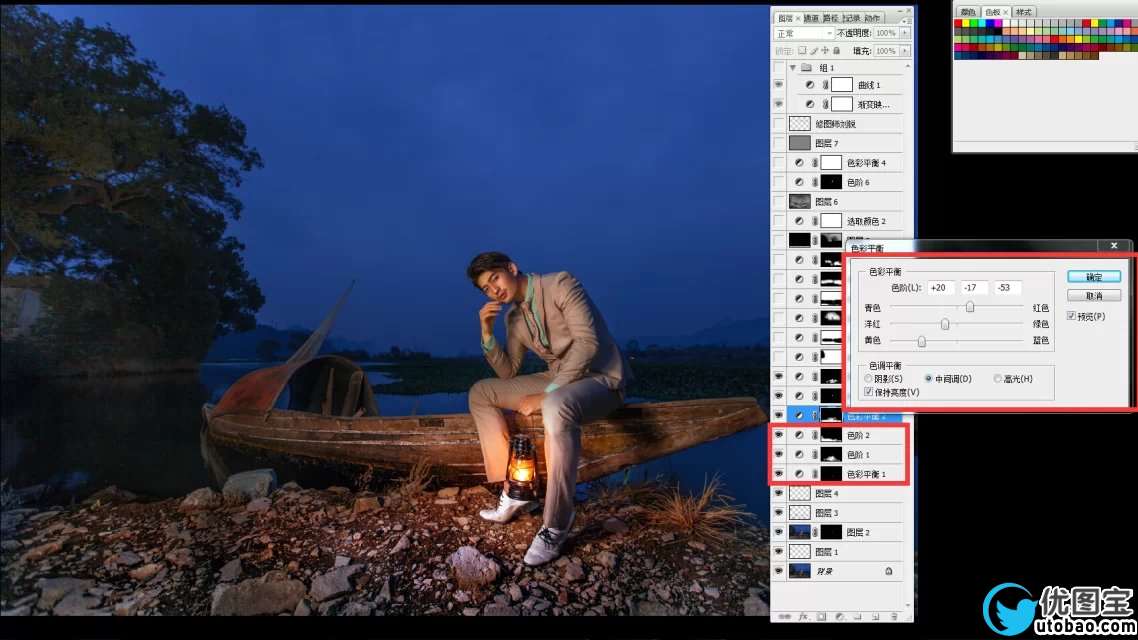Click the cyan-red 青色 slider handle

pos(970,308)
